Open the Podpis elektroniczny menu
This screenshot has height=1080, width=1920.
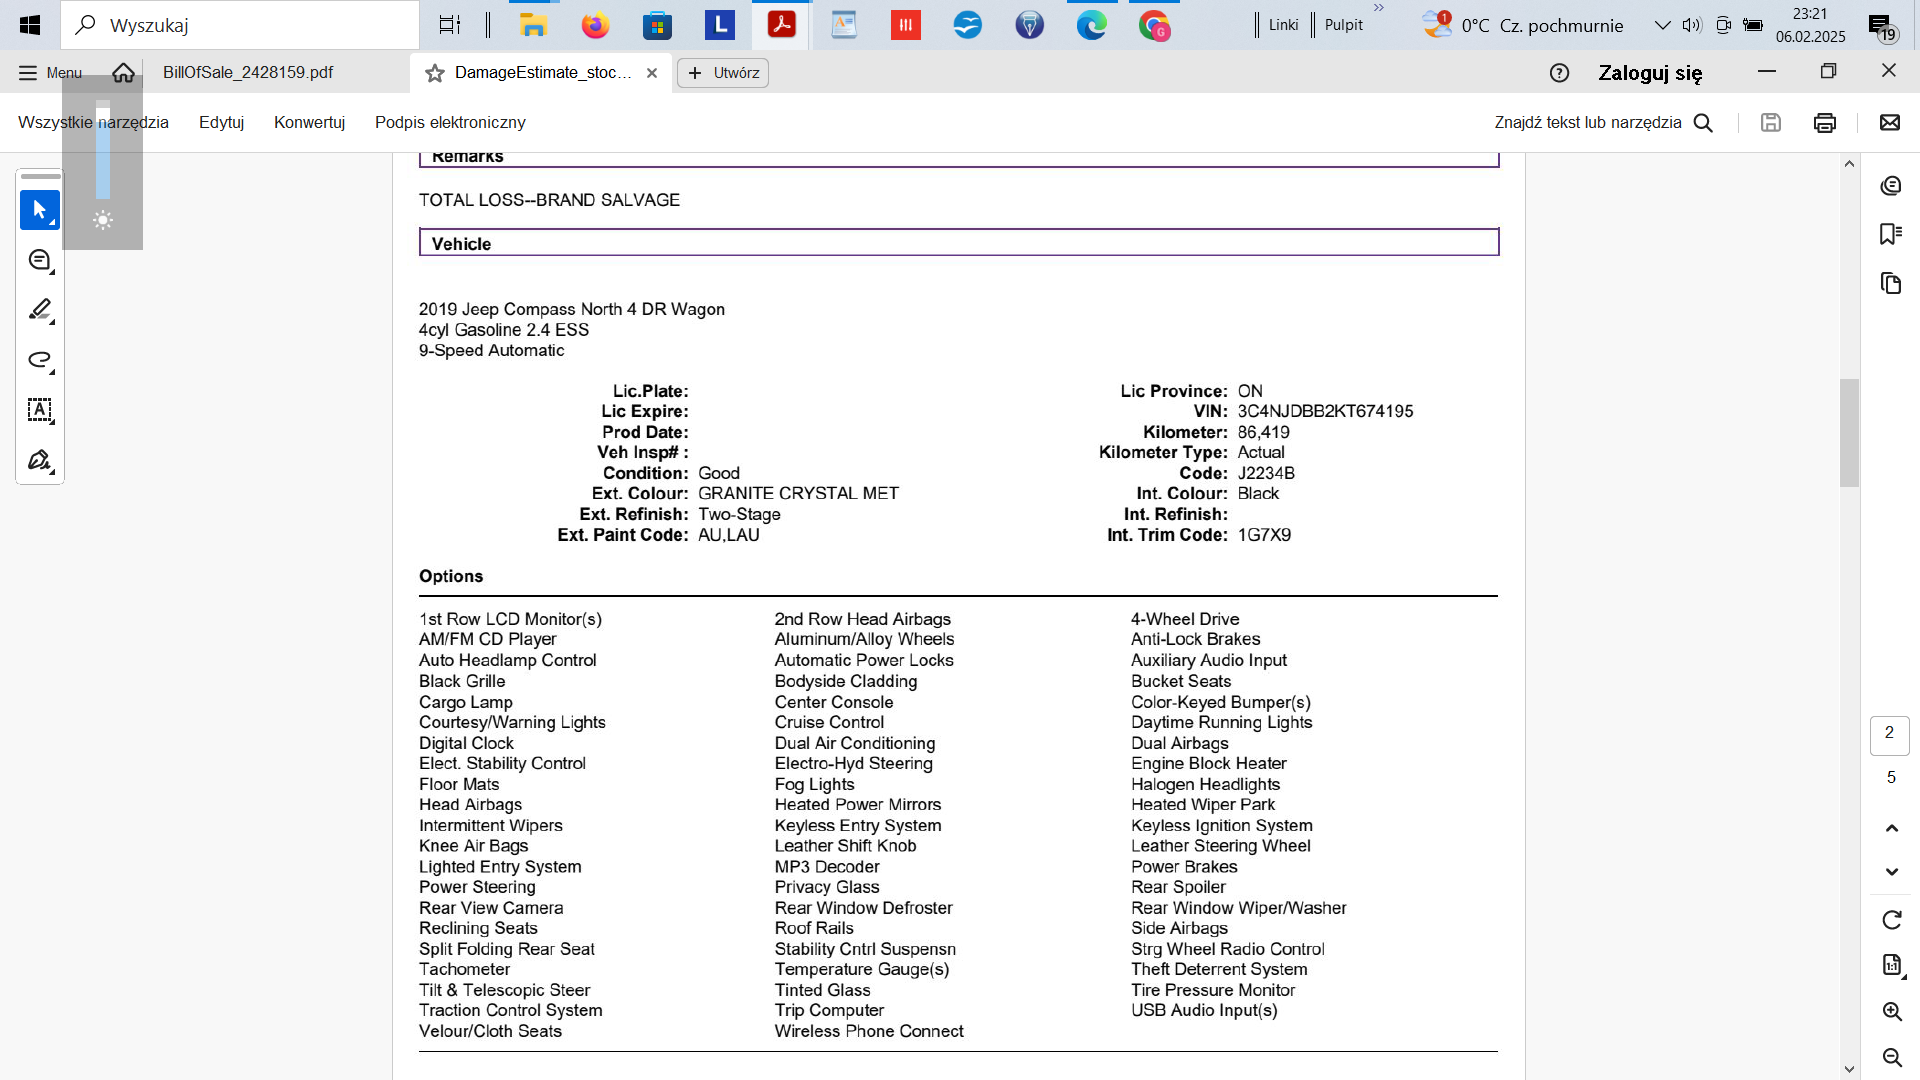450,122
